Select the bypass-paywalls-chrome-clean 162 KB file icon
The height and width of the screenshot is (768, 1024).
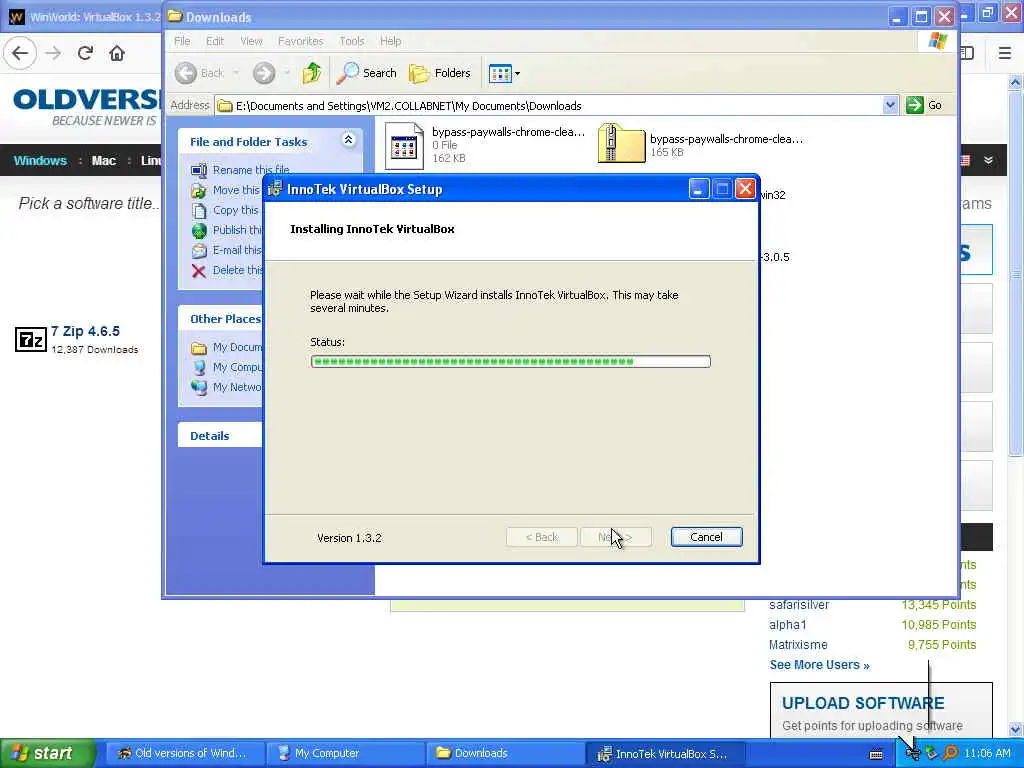pos(404,146)
